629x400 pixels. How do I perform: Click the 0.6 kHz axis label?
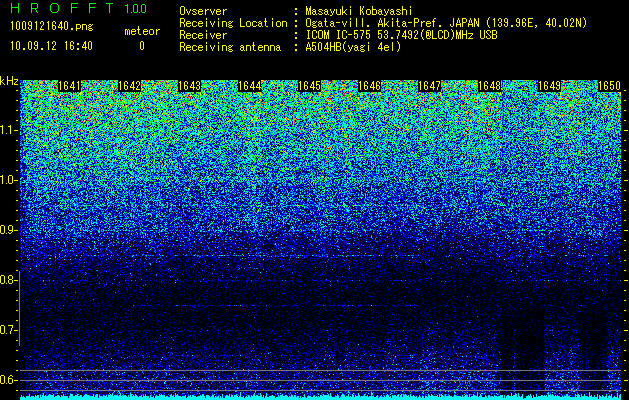click(9, 380)
